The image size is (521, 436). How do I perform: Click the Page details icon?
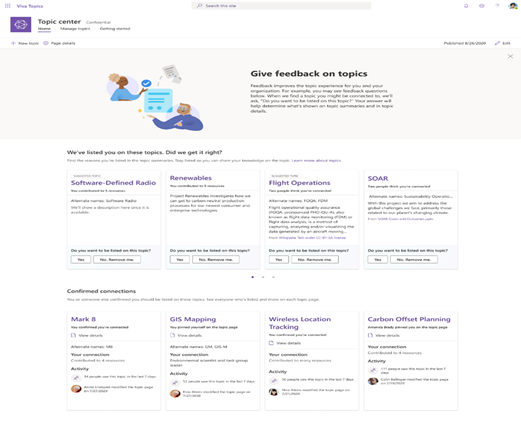coord(46,43)
